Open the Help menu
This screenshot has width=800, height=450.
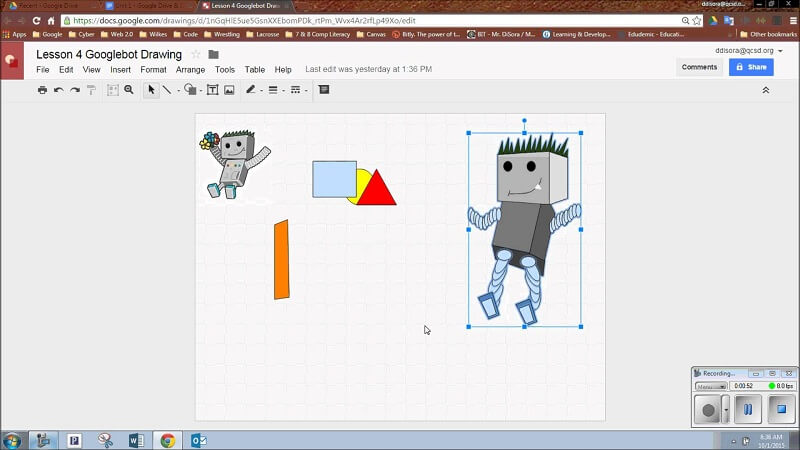point(283,69)
